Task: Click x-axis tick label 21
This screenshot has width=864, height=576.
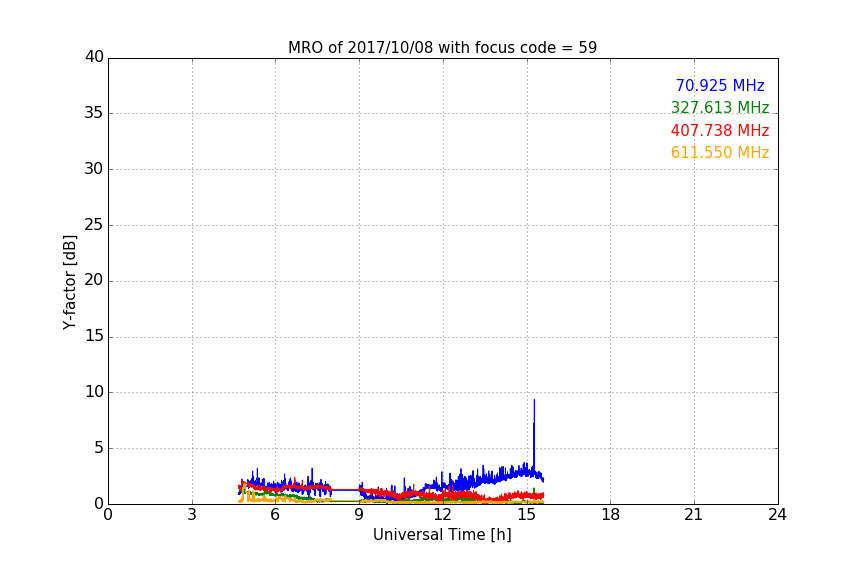Action: coord(694,515)
